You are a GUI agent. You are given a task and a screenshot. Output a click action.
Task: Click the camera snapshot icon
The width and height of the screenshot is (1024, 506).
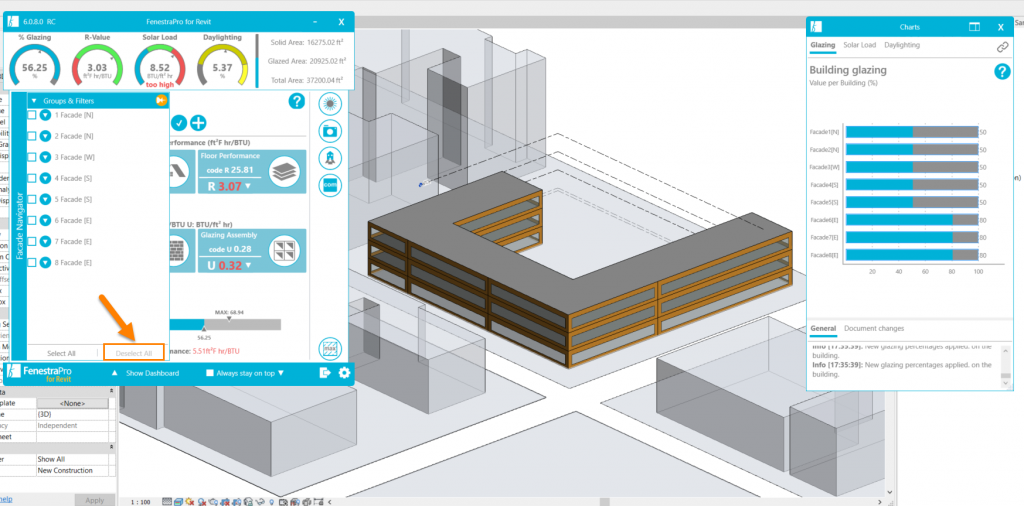coord(330,131)
